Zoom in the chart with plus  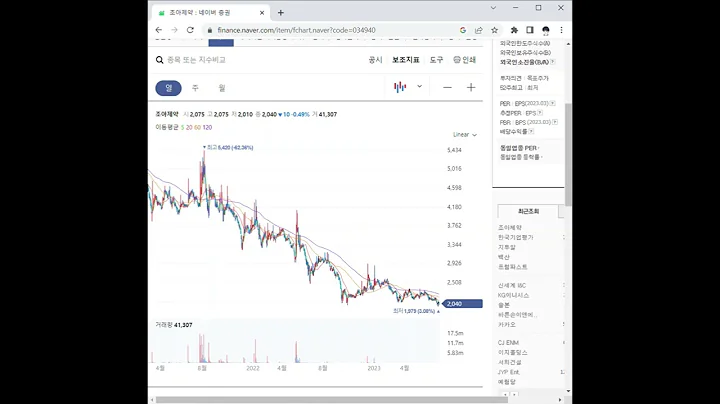point(471,87)
